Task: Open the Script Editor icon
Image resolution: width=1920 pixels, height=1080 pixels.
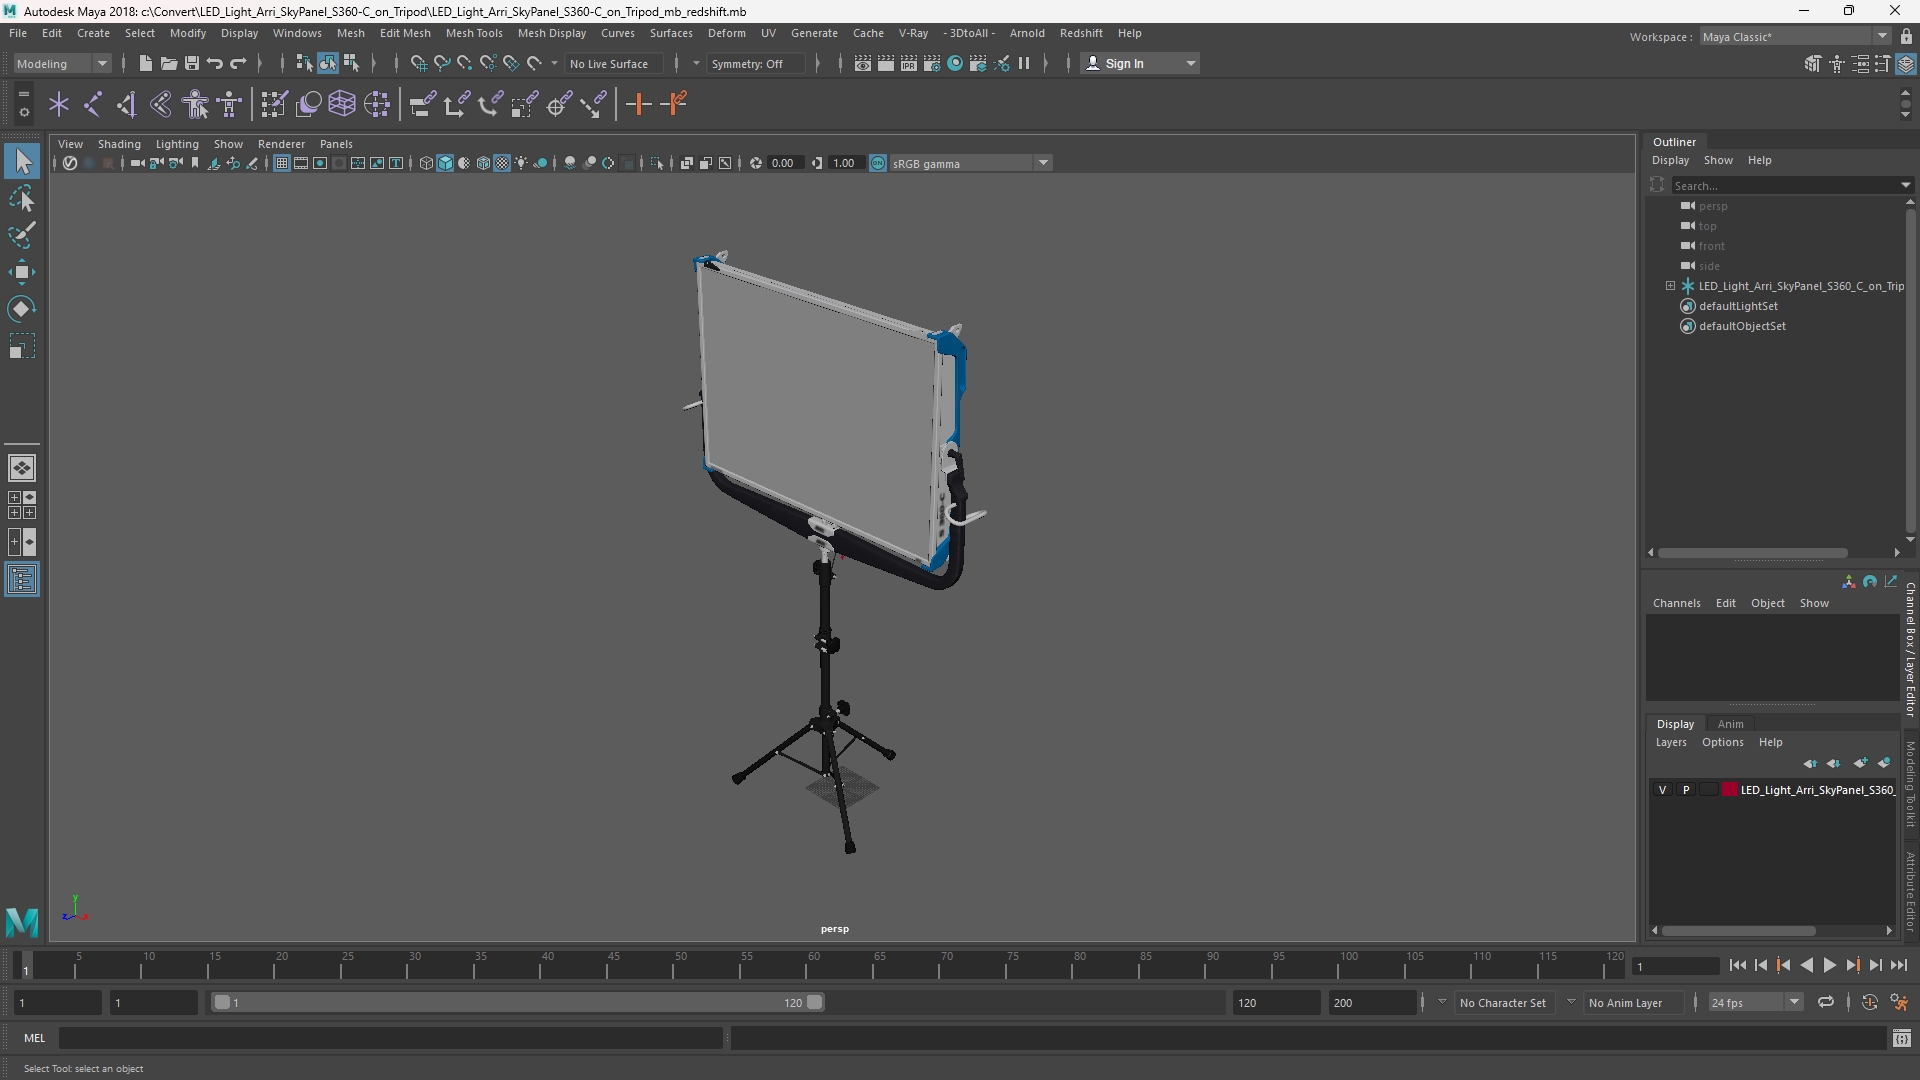Action: [1901, 1038]
